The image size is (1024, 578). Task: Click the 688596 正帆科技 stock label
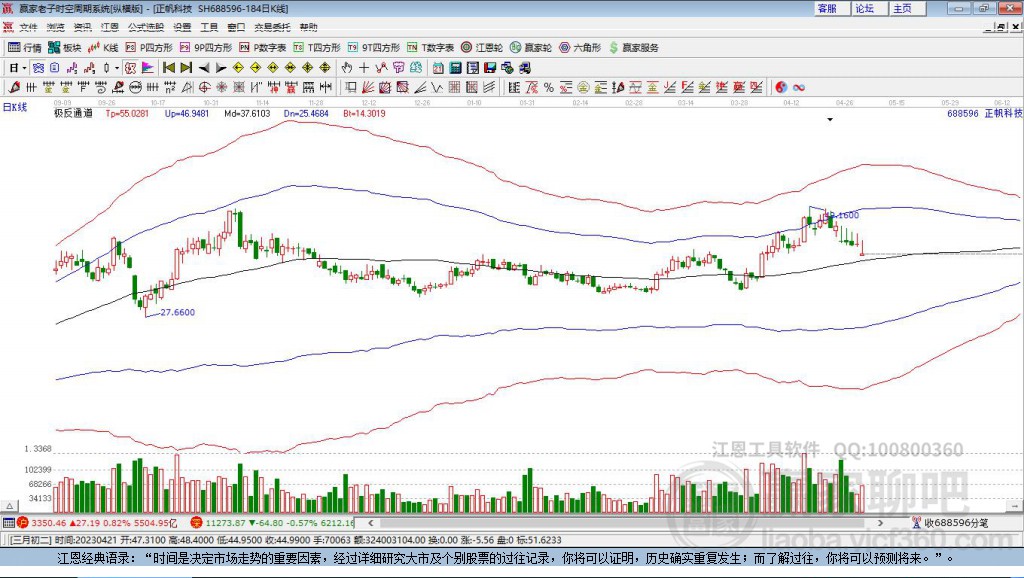coord(985,113)
